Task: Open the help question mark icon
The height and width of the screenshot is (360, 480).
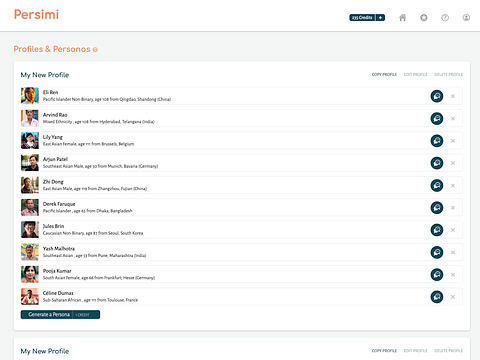Action: point(445,18)
